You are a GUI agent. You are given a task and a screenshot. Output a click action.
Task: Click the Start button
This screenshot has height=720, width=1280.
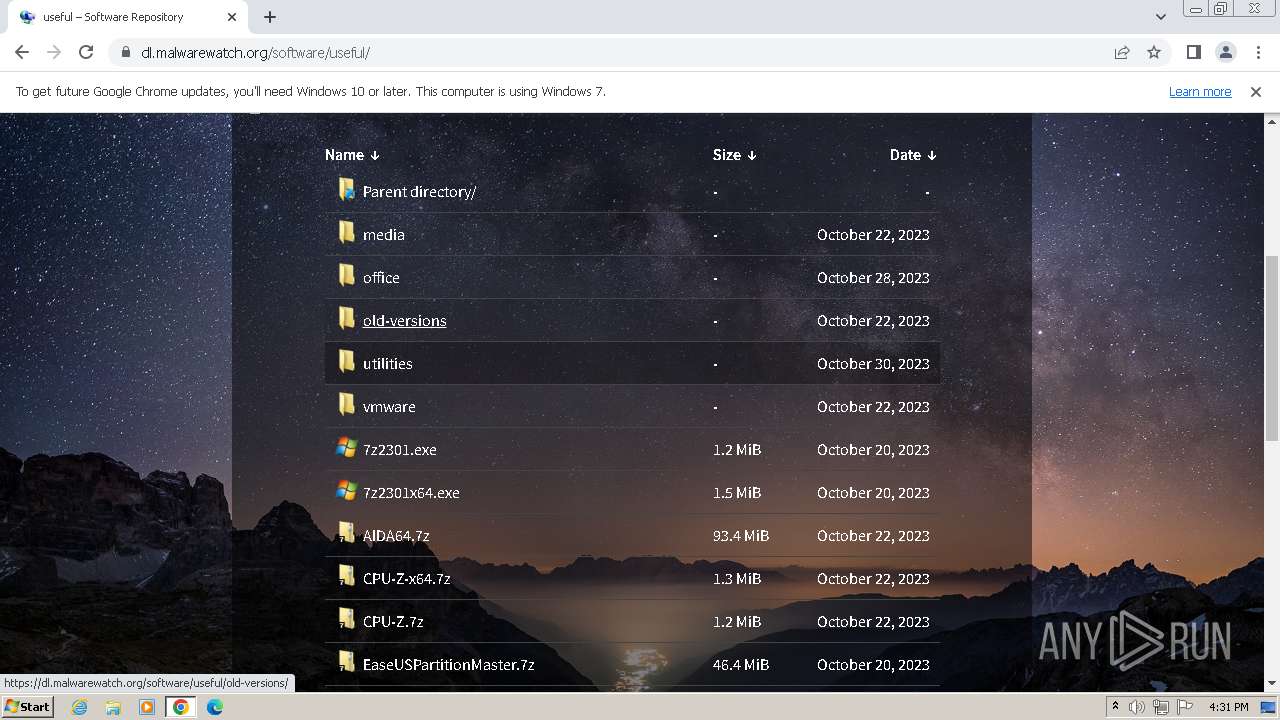tap(27, 707)
